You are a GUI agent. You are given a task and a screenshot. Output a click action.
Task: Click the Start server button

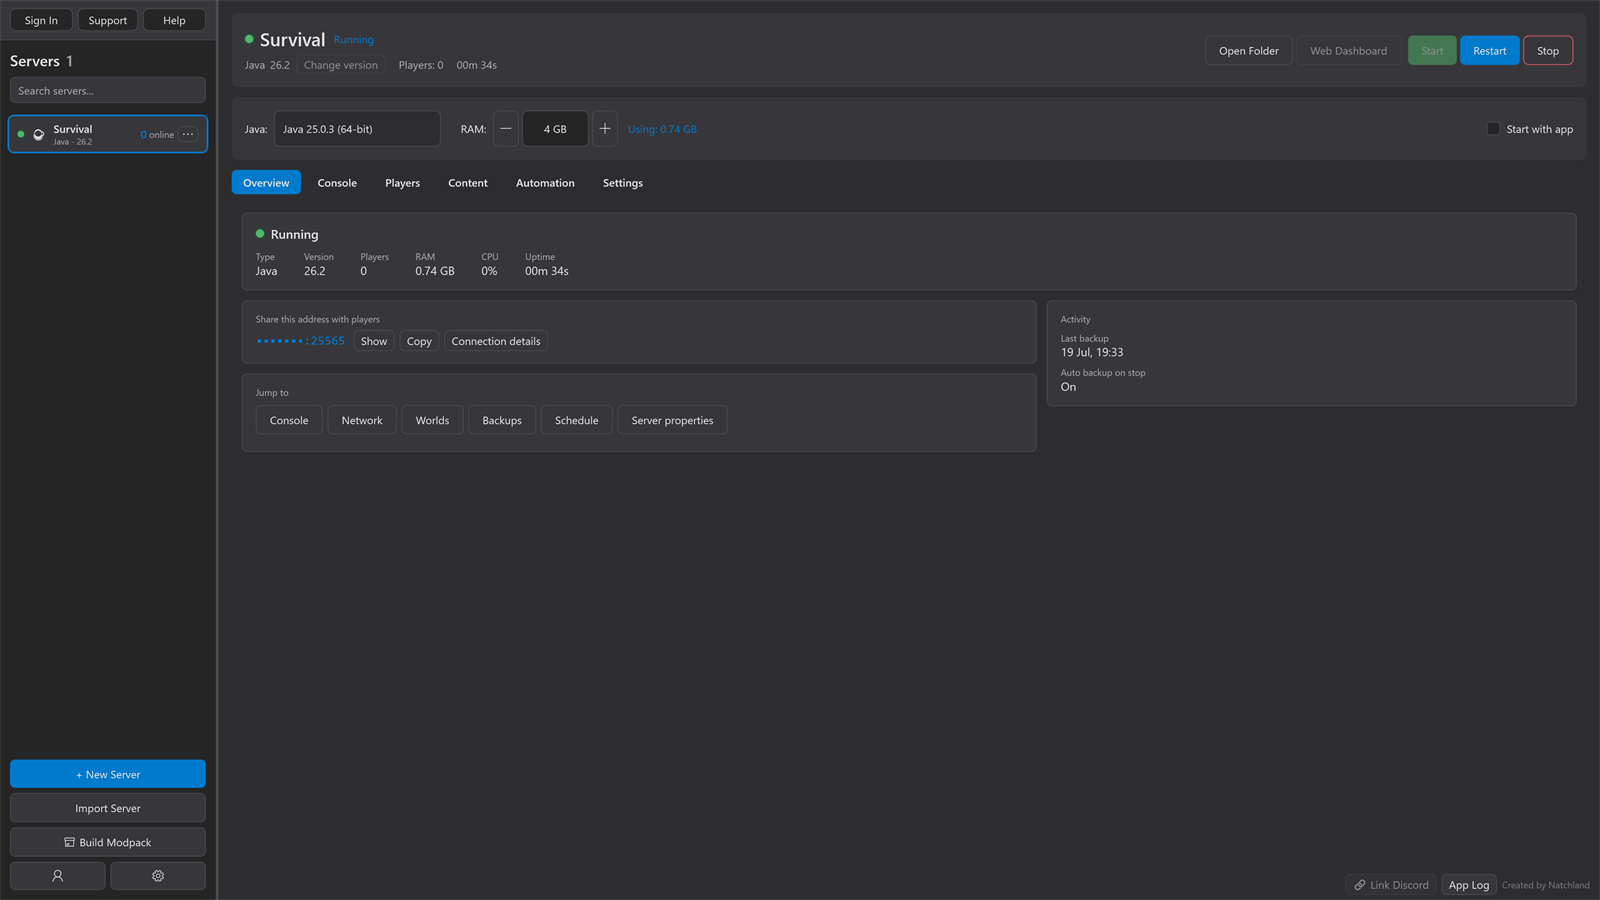(x=1432, y=51)
